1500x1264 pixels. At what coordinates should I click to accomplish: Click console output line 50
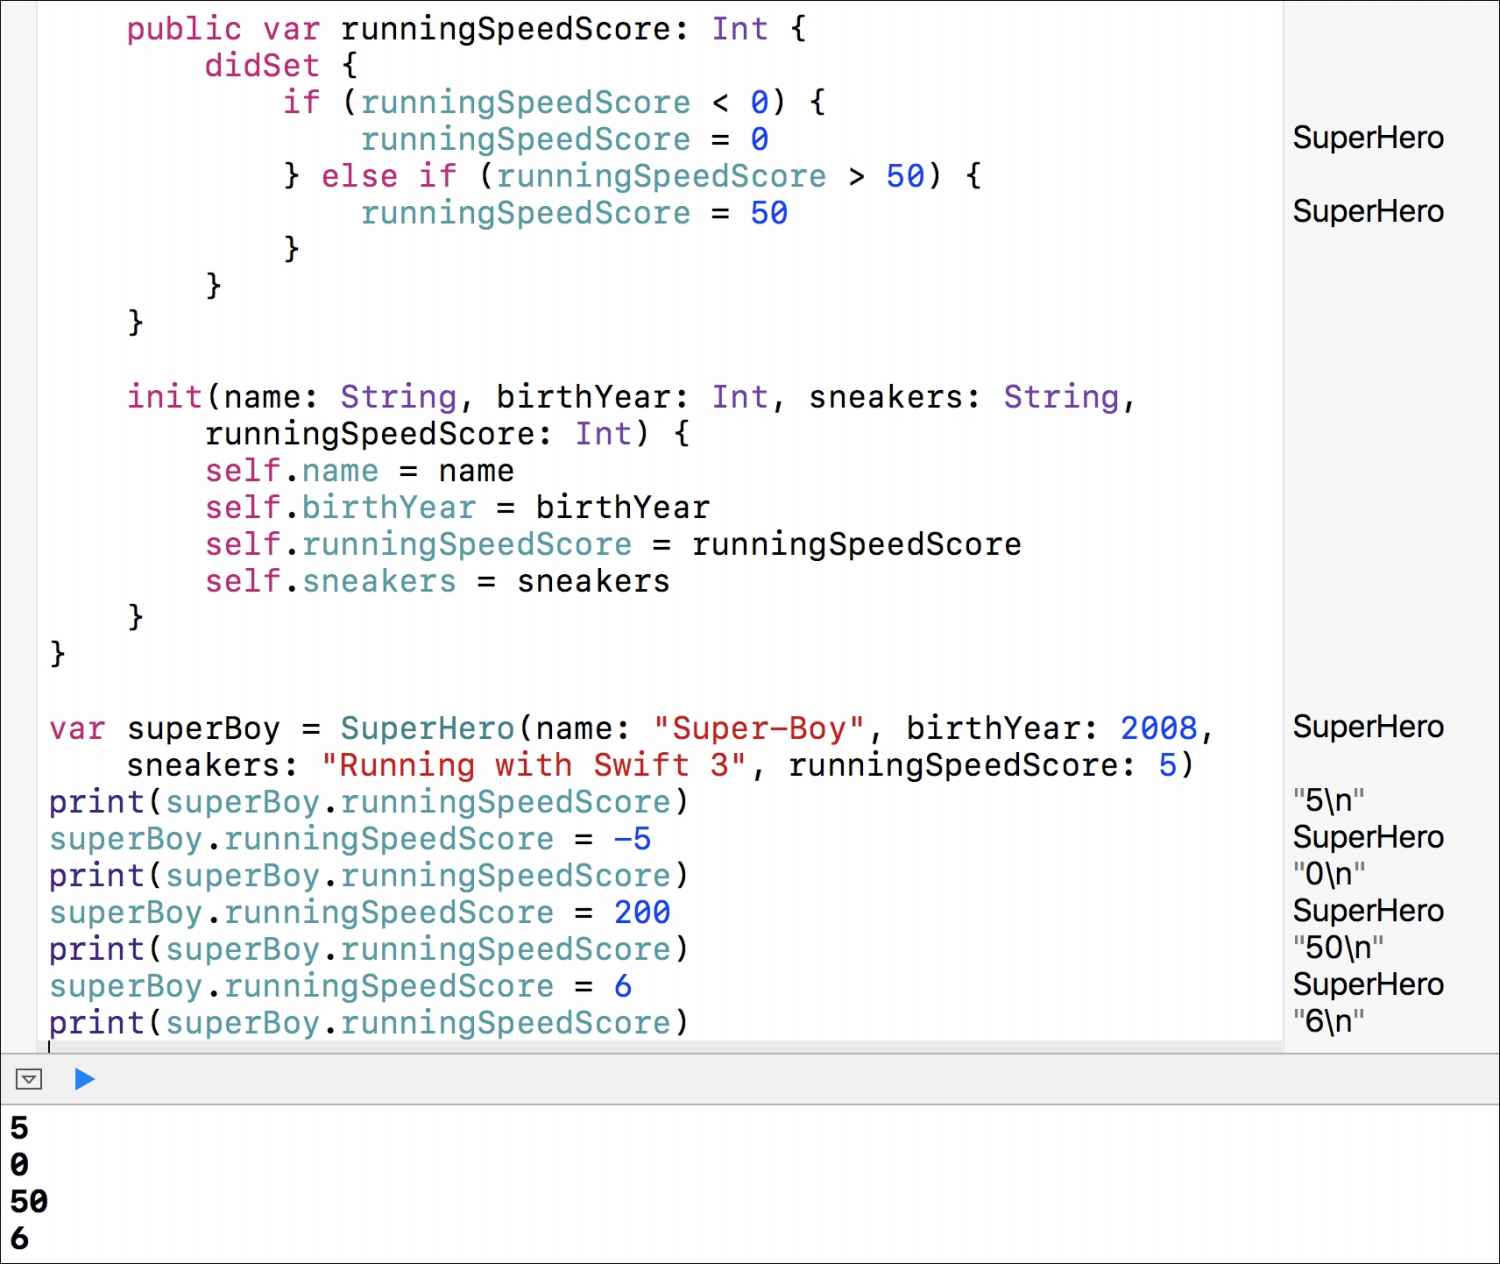pyautogui.click(x=29, y=1202)
